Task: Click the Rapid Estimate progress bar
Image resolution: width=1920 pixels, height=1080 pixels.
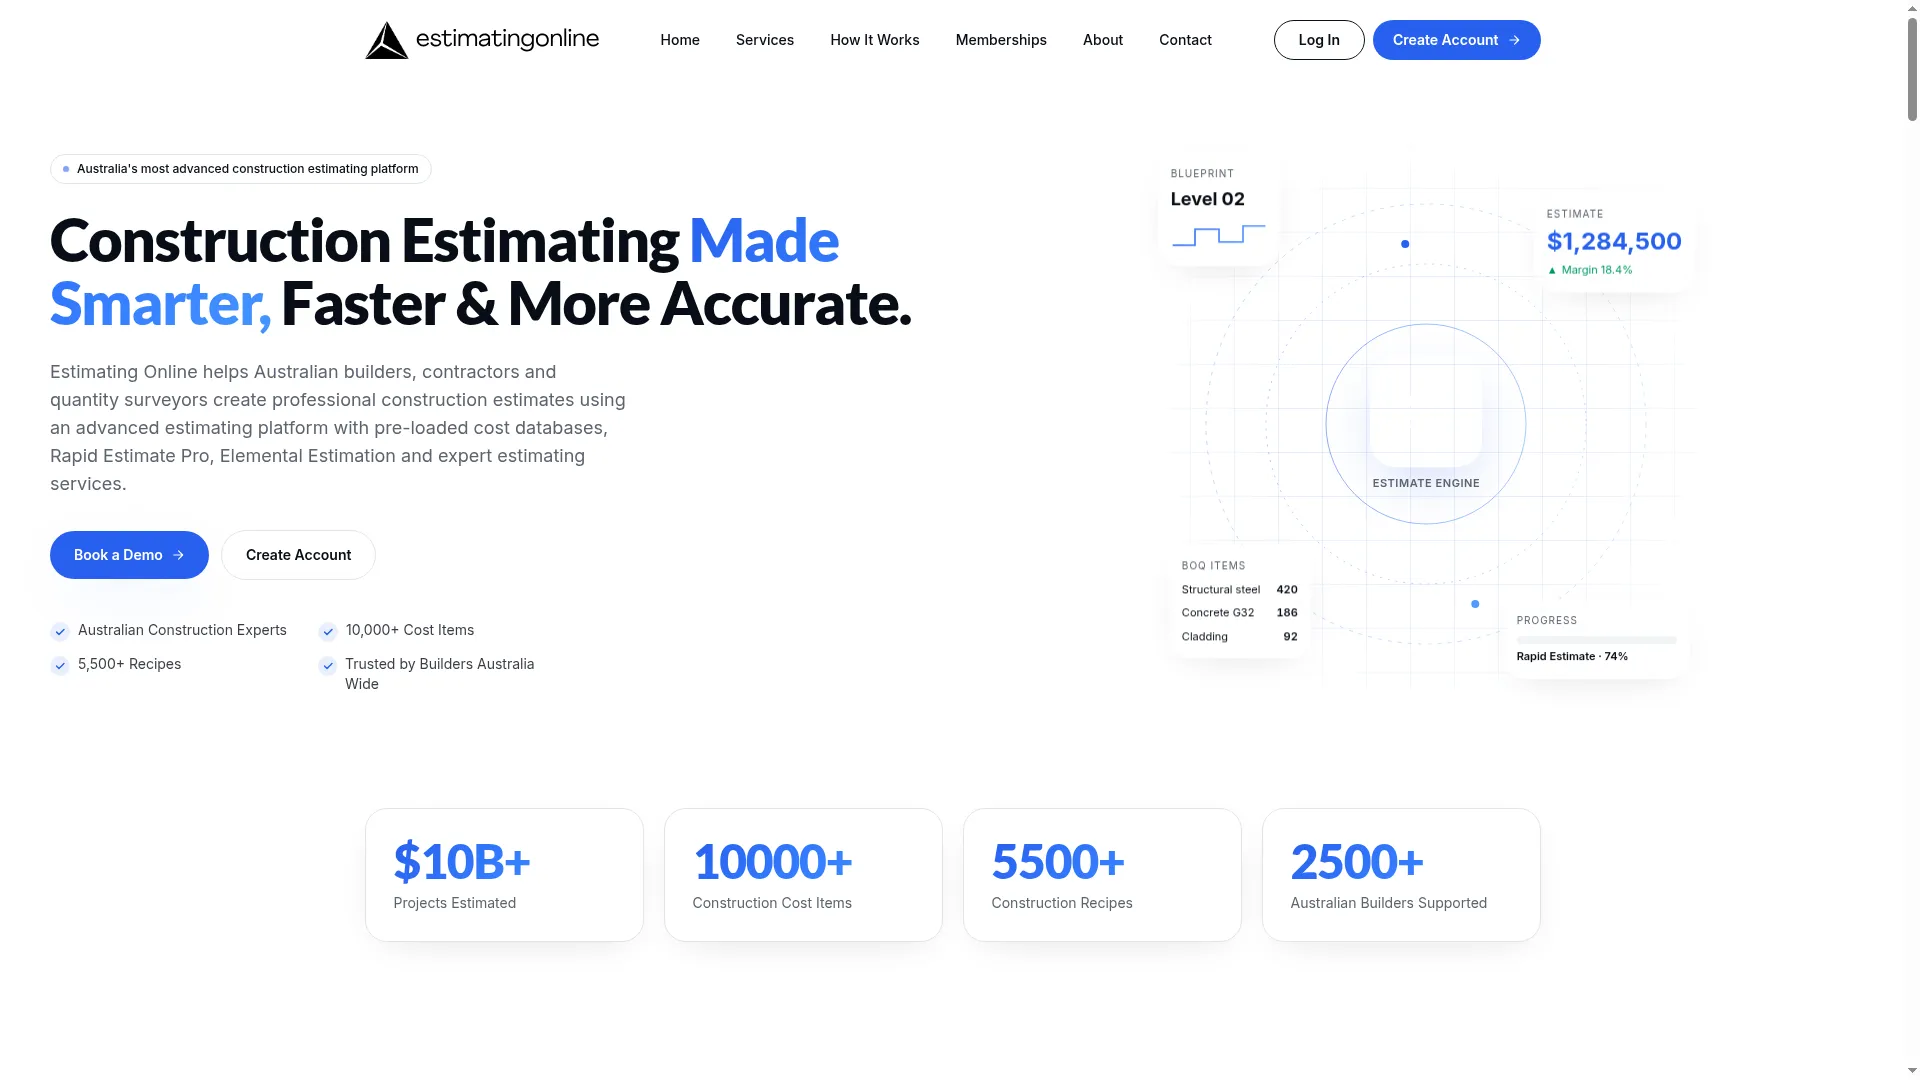Action: [1597, 640]
